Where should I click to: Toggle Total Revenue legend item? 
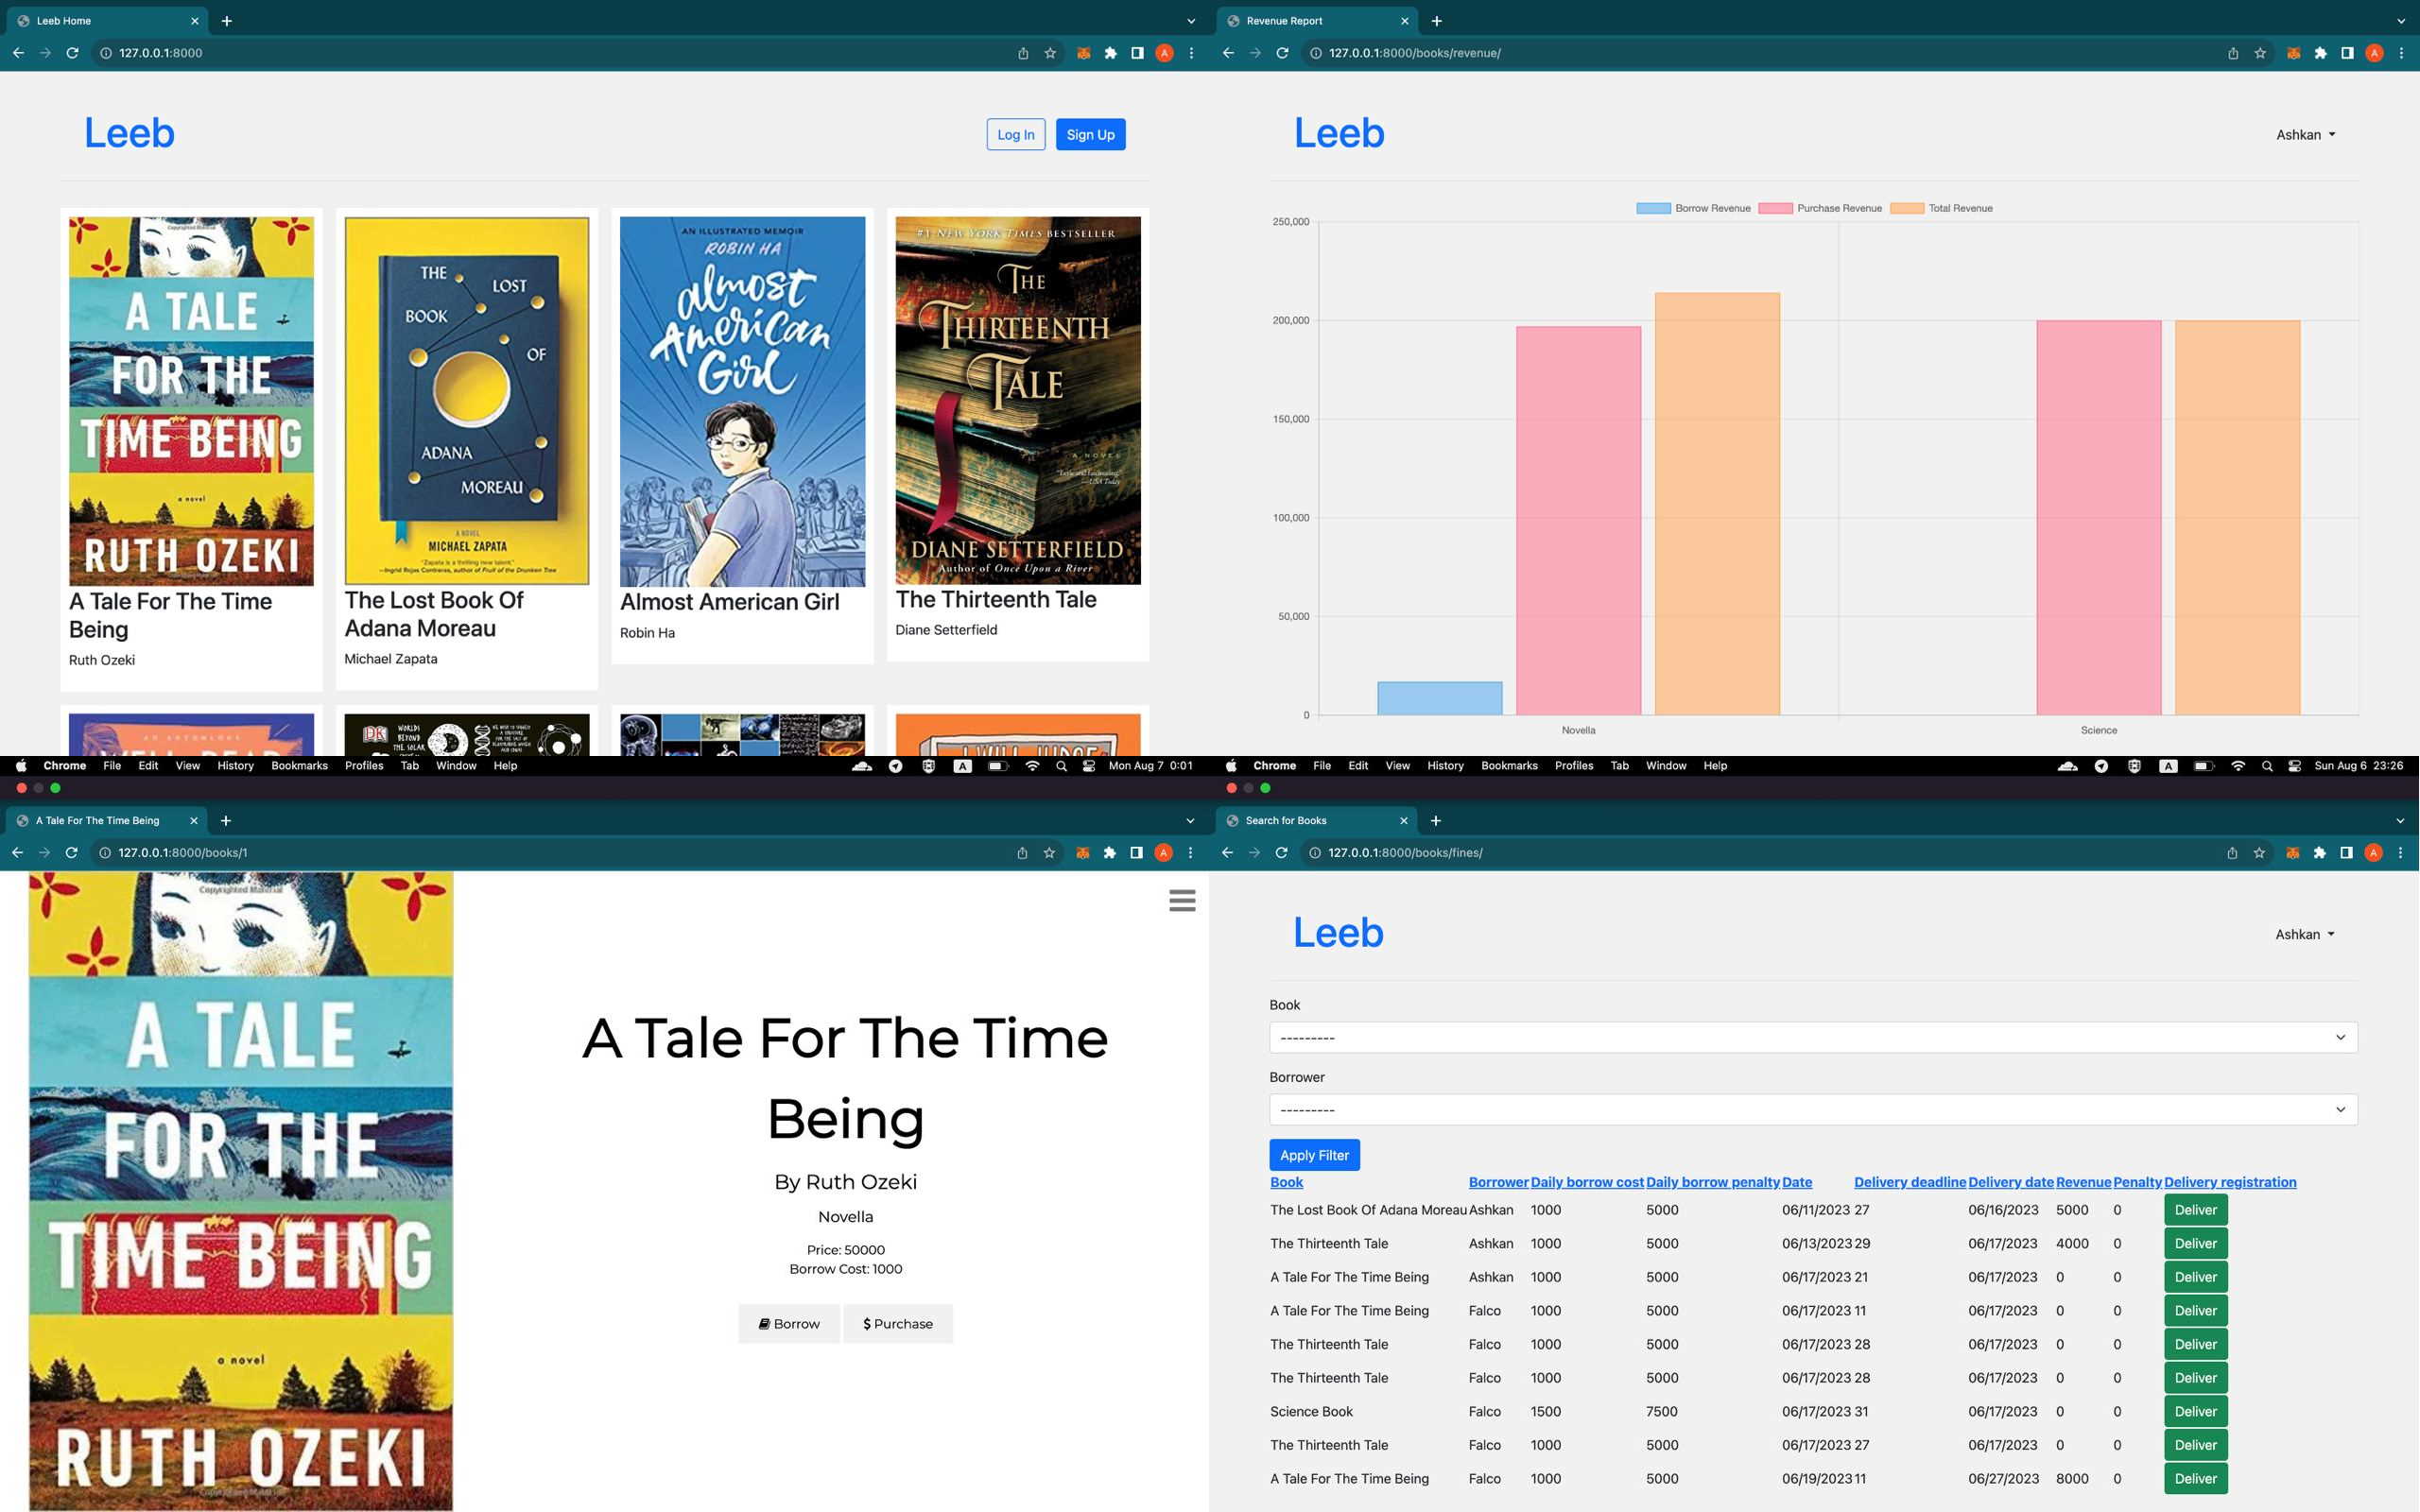point(1941,208)
